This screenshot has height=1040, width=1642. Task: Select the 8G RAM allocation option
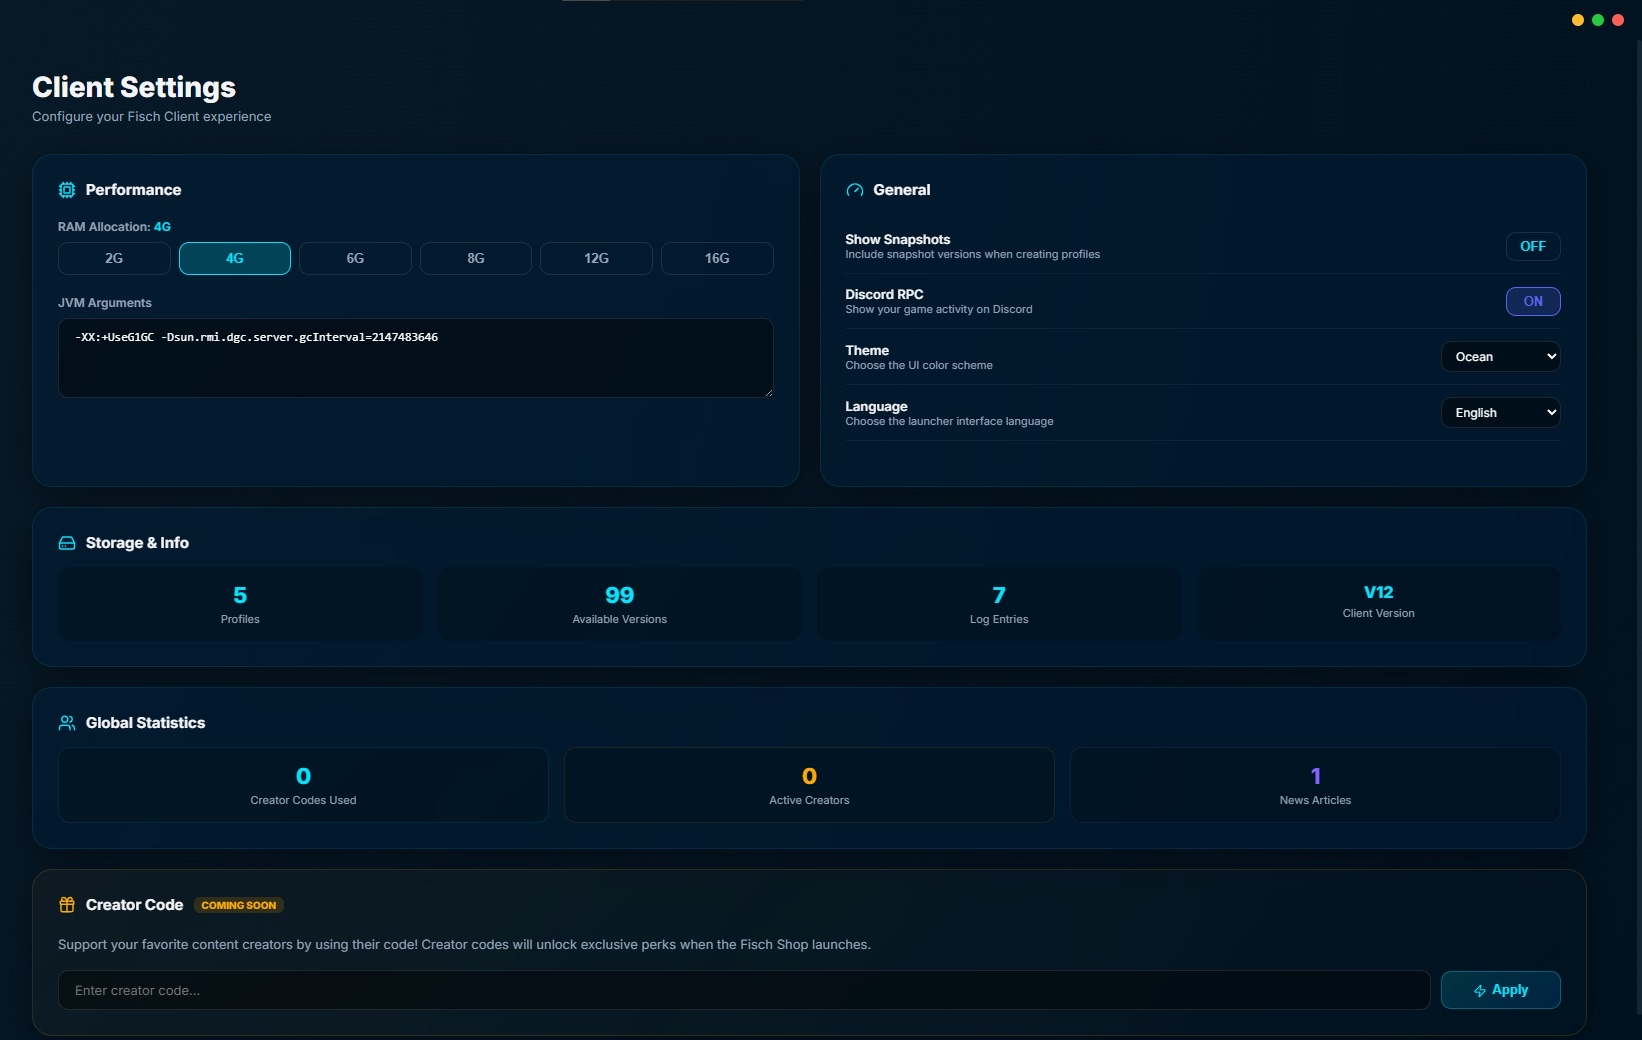point(475,258)
